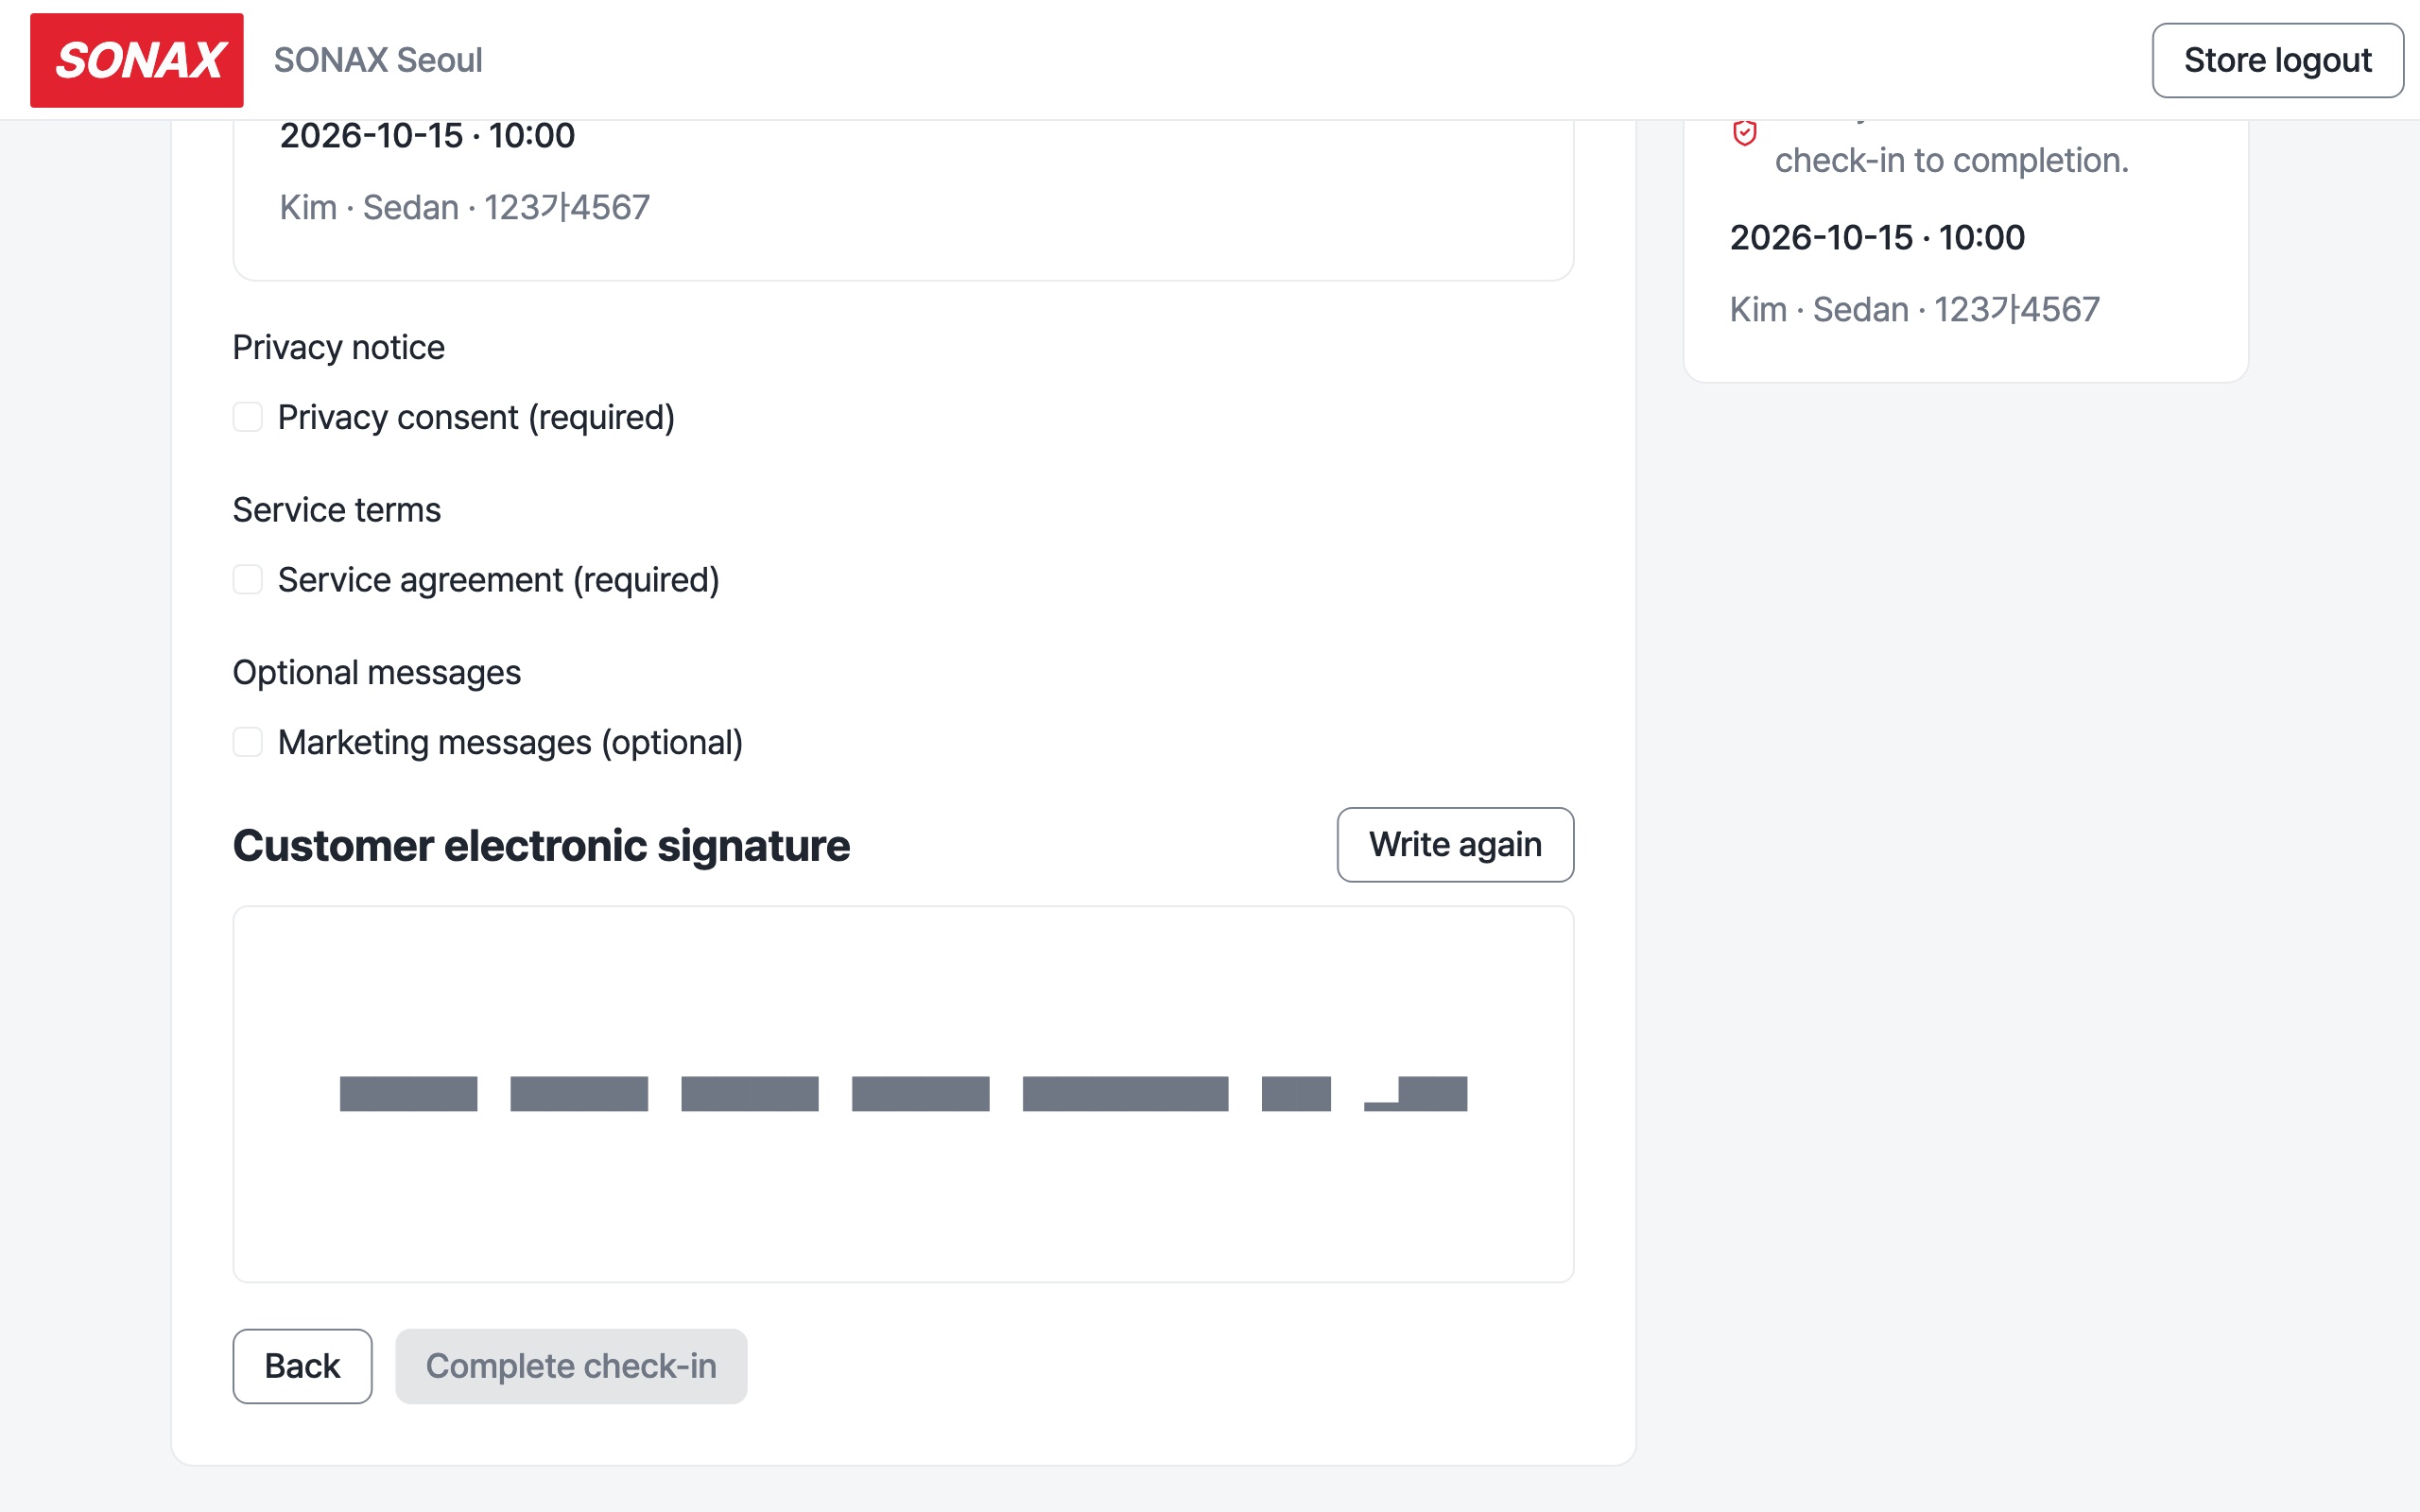The height and width of the screenshot is (1512, 2420).
Task: Go back with the Back button
Action: [302, 1366]
